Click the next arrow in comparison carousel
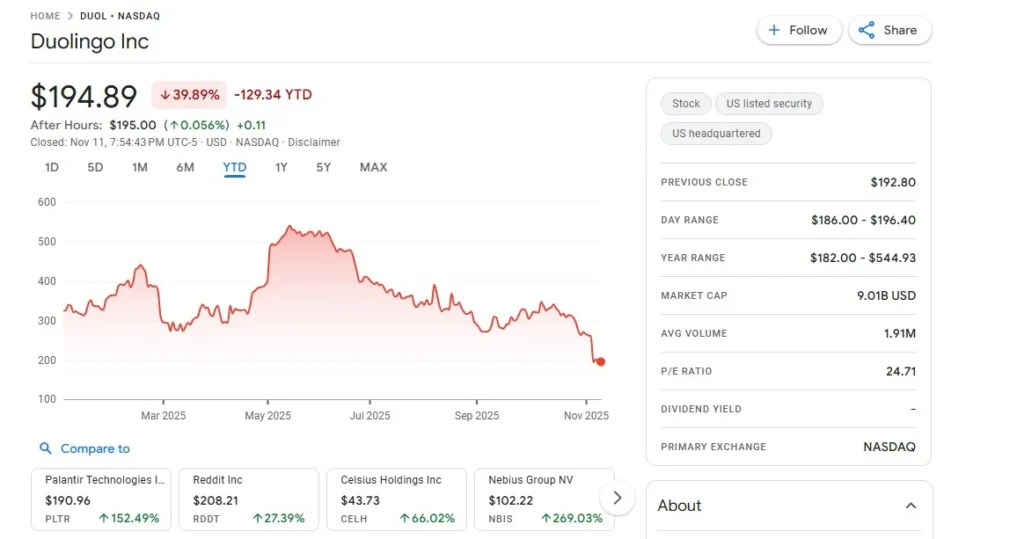The width and height of the screenshot is (1024, 539). tap(617, 497)
